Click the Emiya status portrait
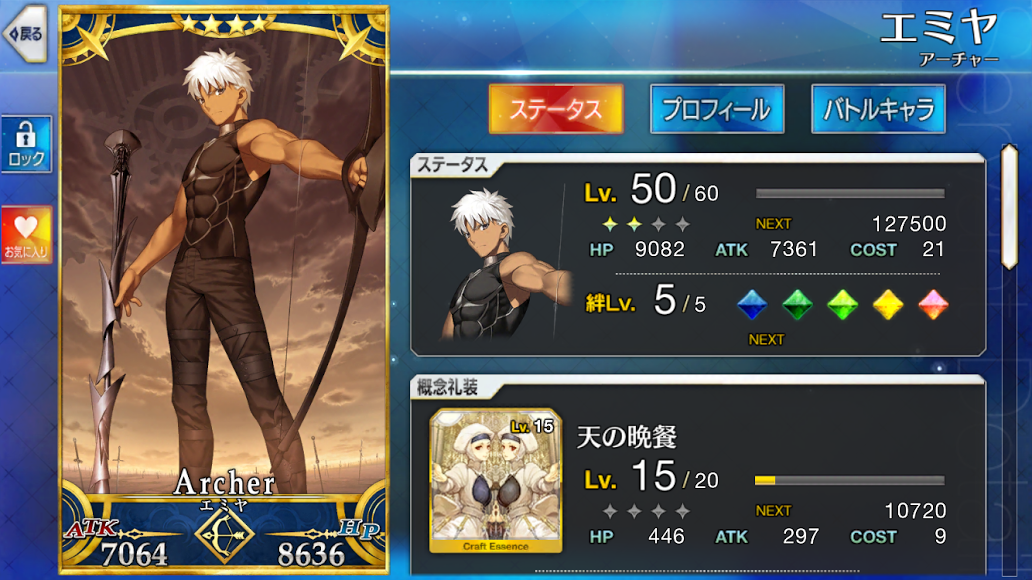The height and width of the screenshot is (580, 1032). pos(505,262)
